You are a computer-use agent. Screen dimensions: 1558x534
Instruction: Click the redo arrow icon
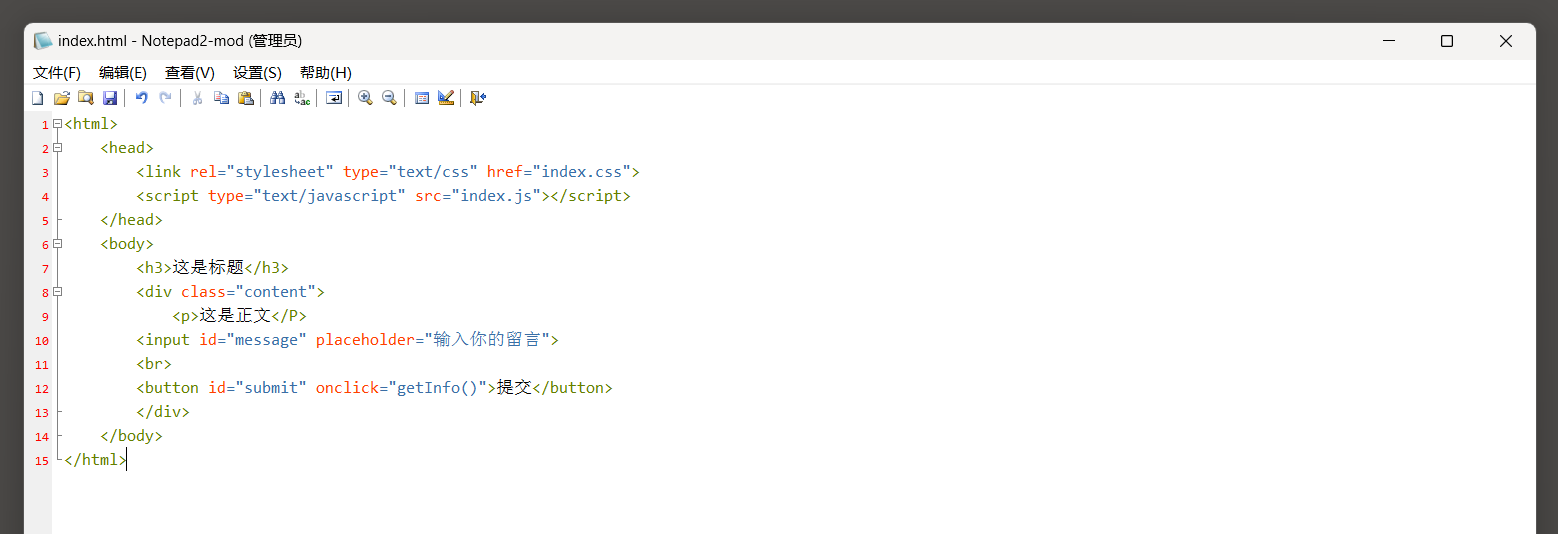coord(166,98)
